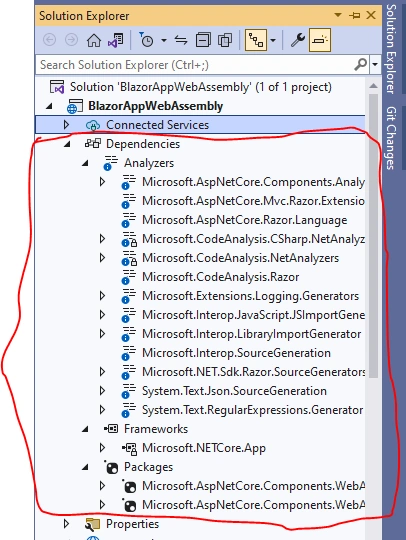
Task: Expand Microsoft.Interop.LibraryImportGenerator node
Action: (x=102, y=334)
